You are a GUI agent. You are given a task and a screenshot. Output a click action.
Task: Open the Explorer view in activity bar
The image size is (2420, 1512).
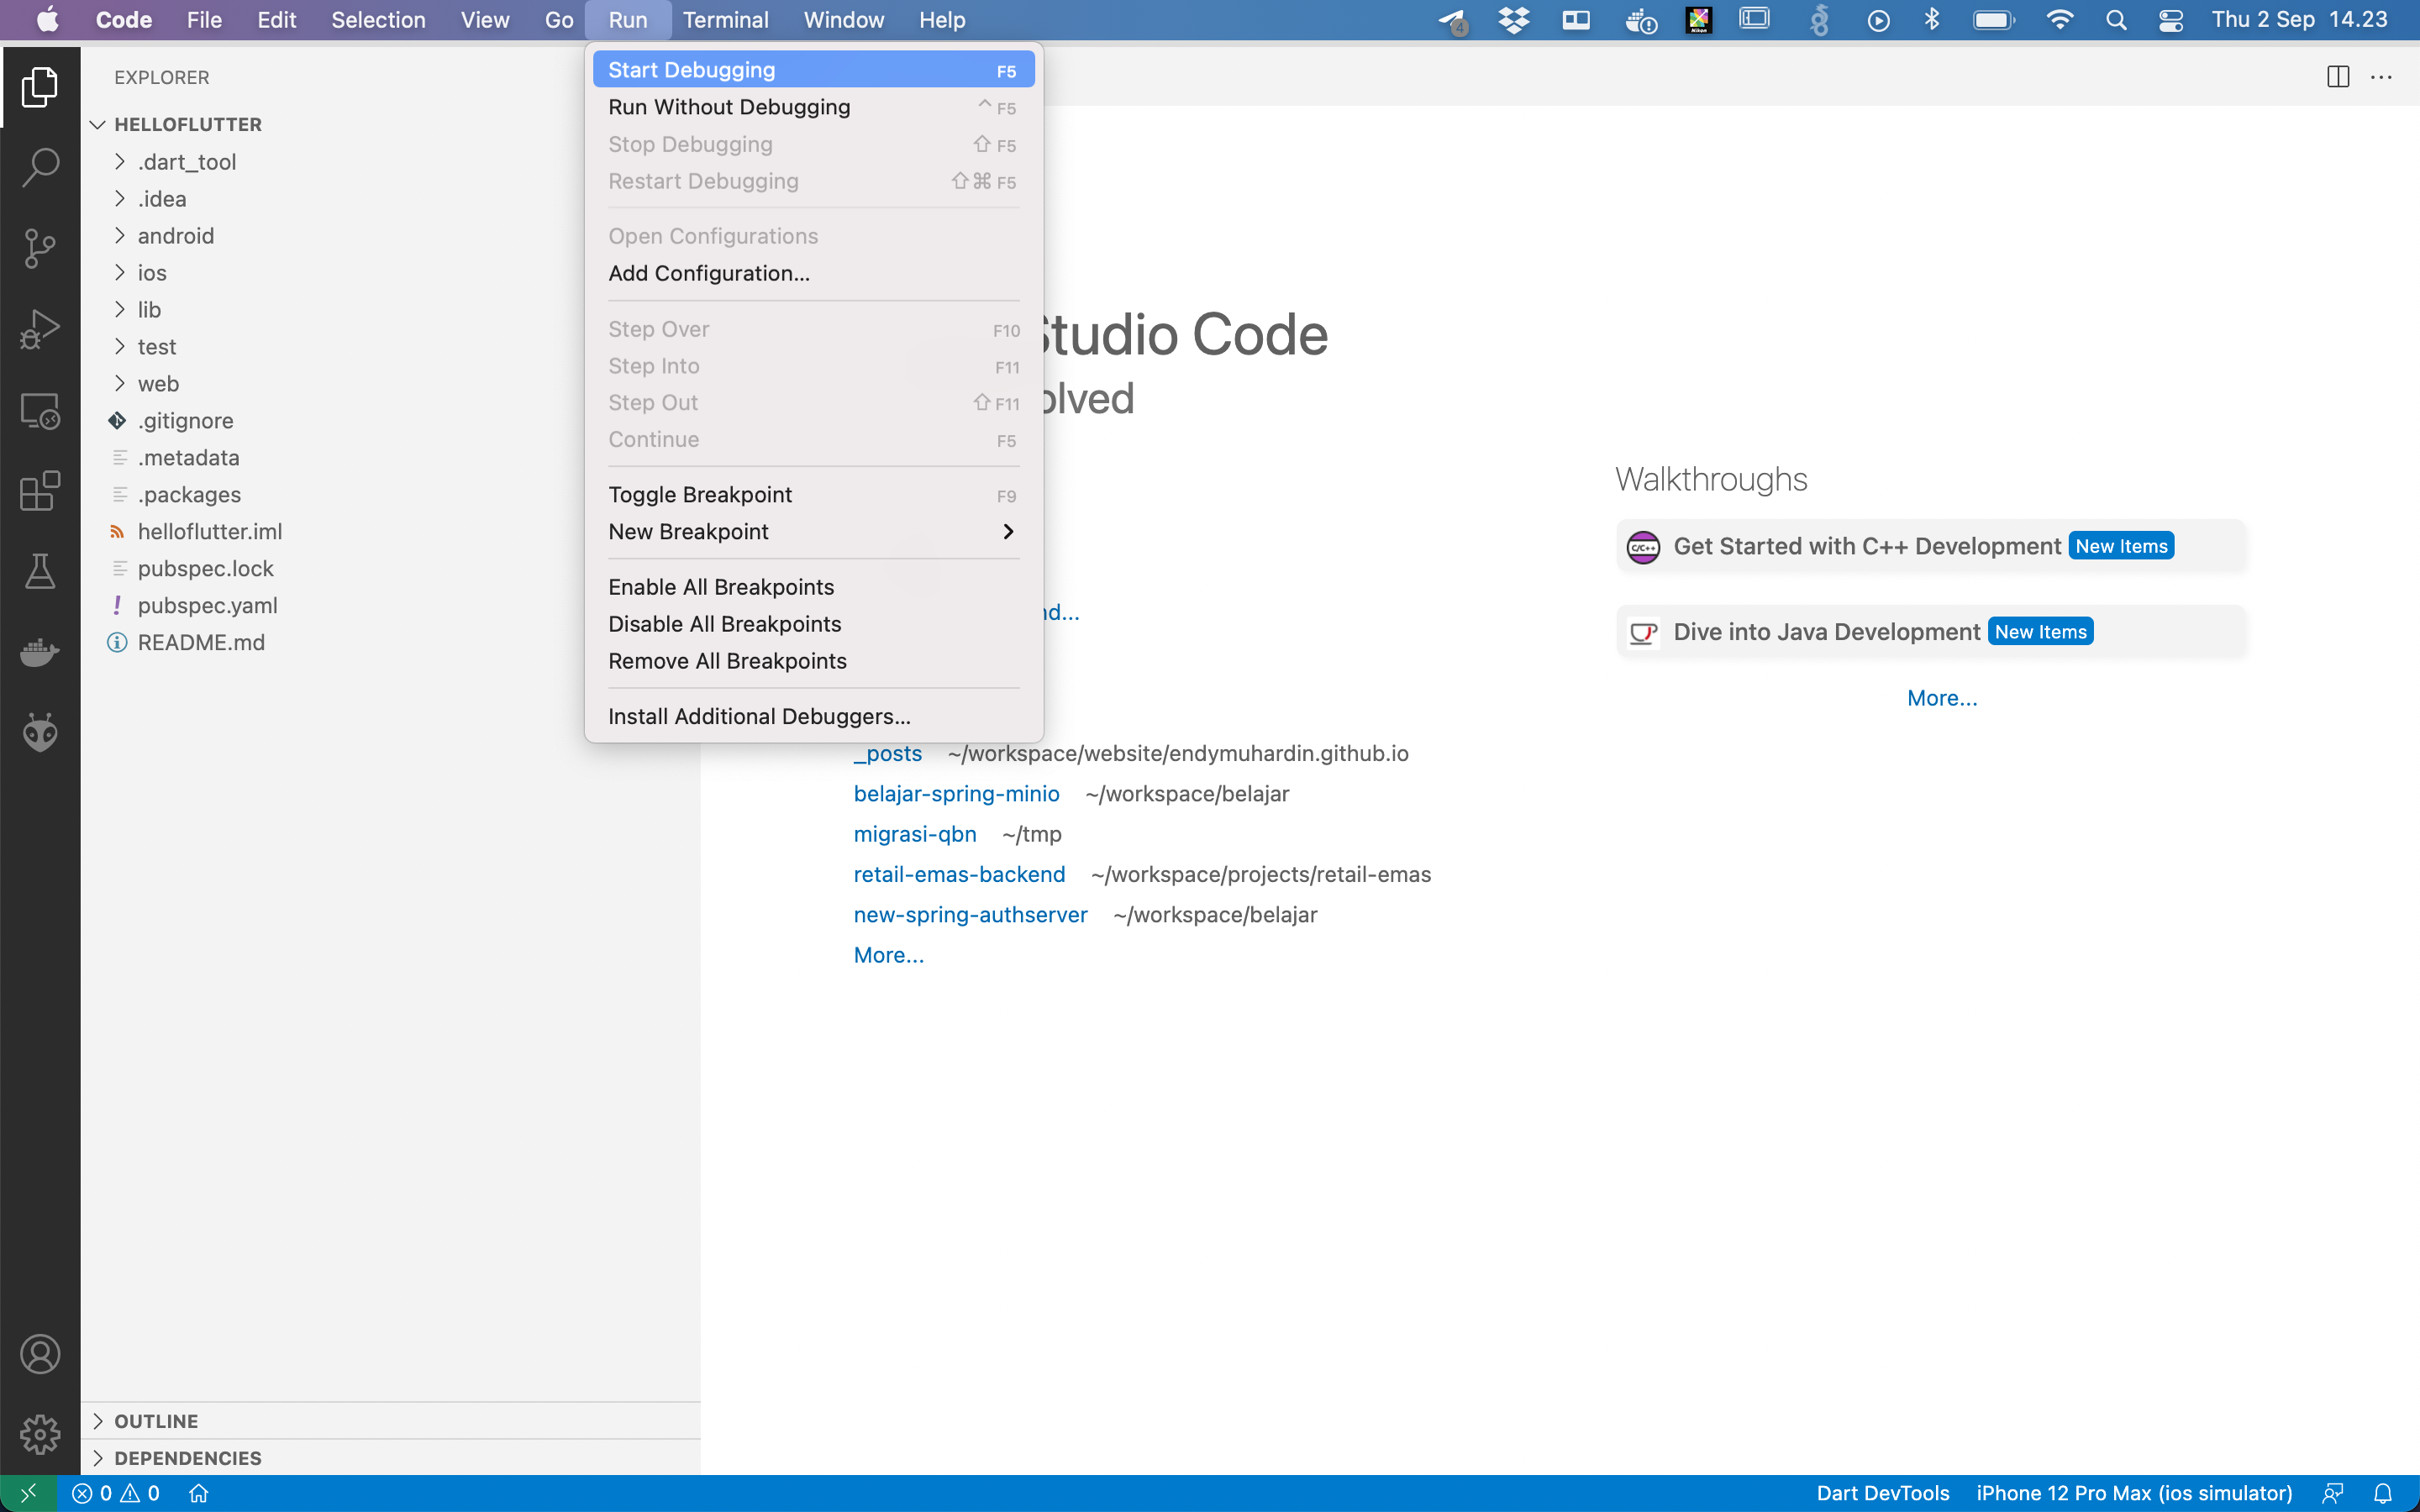pos(40,87)
